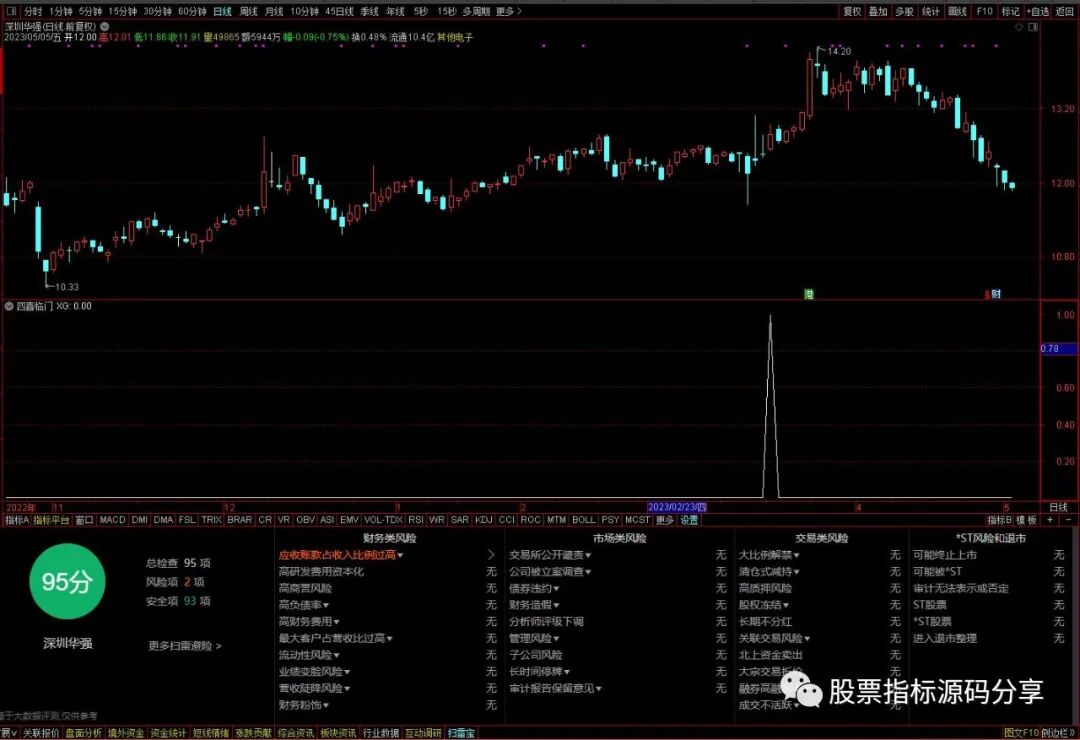Click 其他电子 sector label

(x=455, y=37)
